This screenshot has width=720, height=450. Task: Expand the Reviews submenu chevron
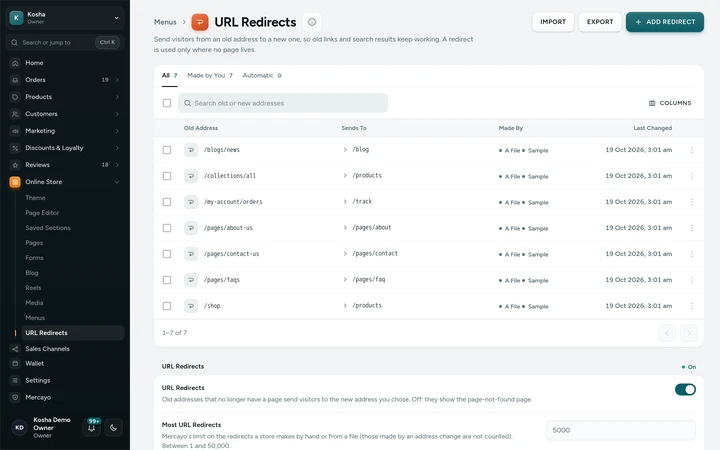click(x=117, y=165)
